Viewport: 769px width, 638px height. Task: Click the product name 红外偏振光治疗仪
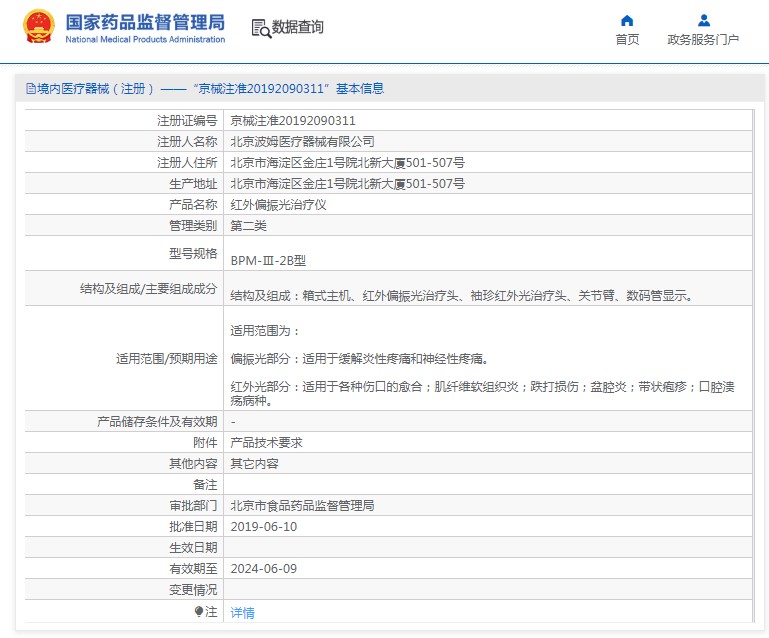[279, 204]
